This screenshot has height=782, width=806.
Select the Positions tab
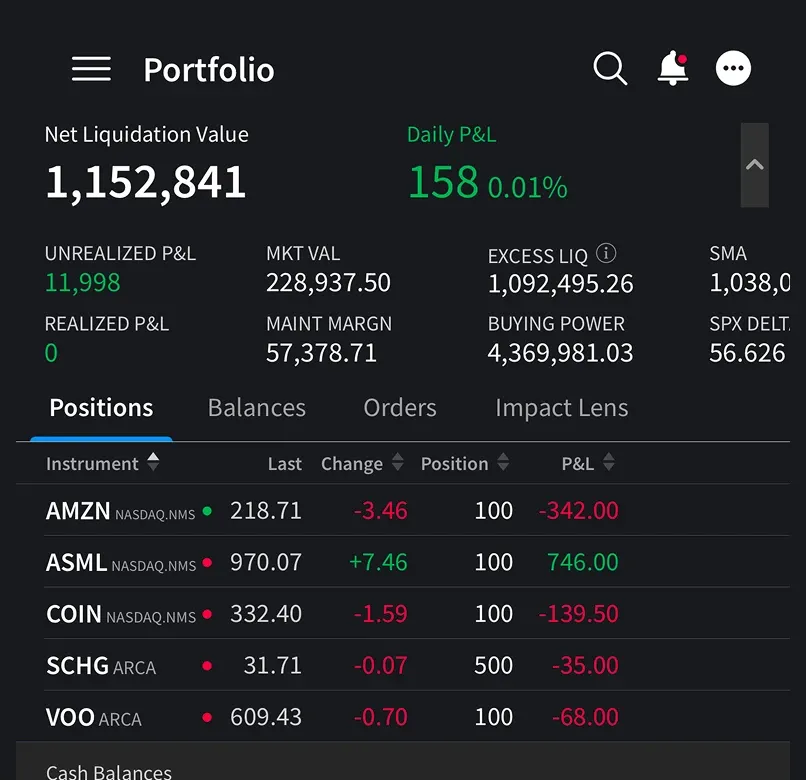coord(101,408)
